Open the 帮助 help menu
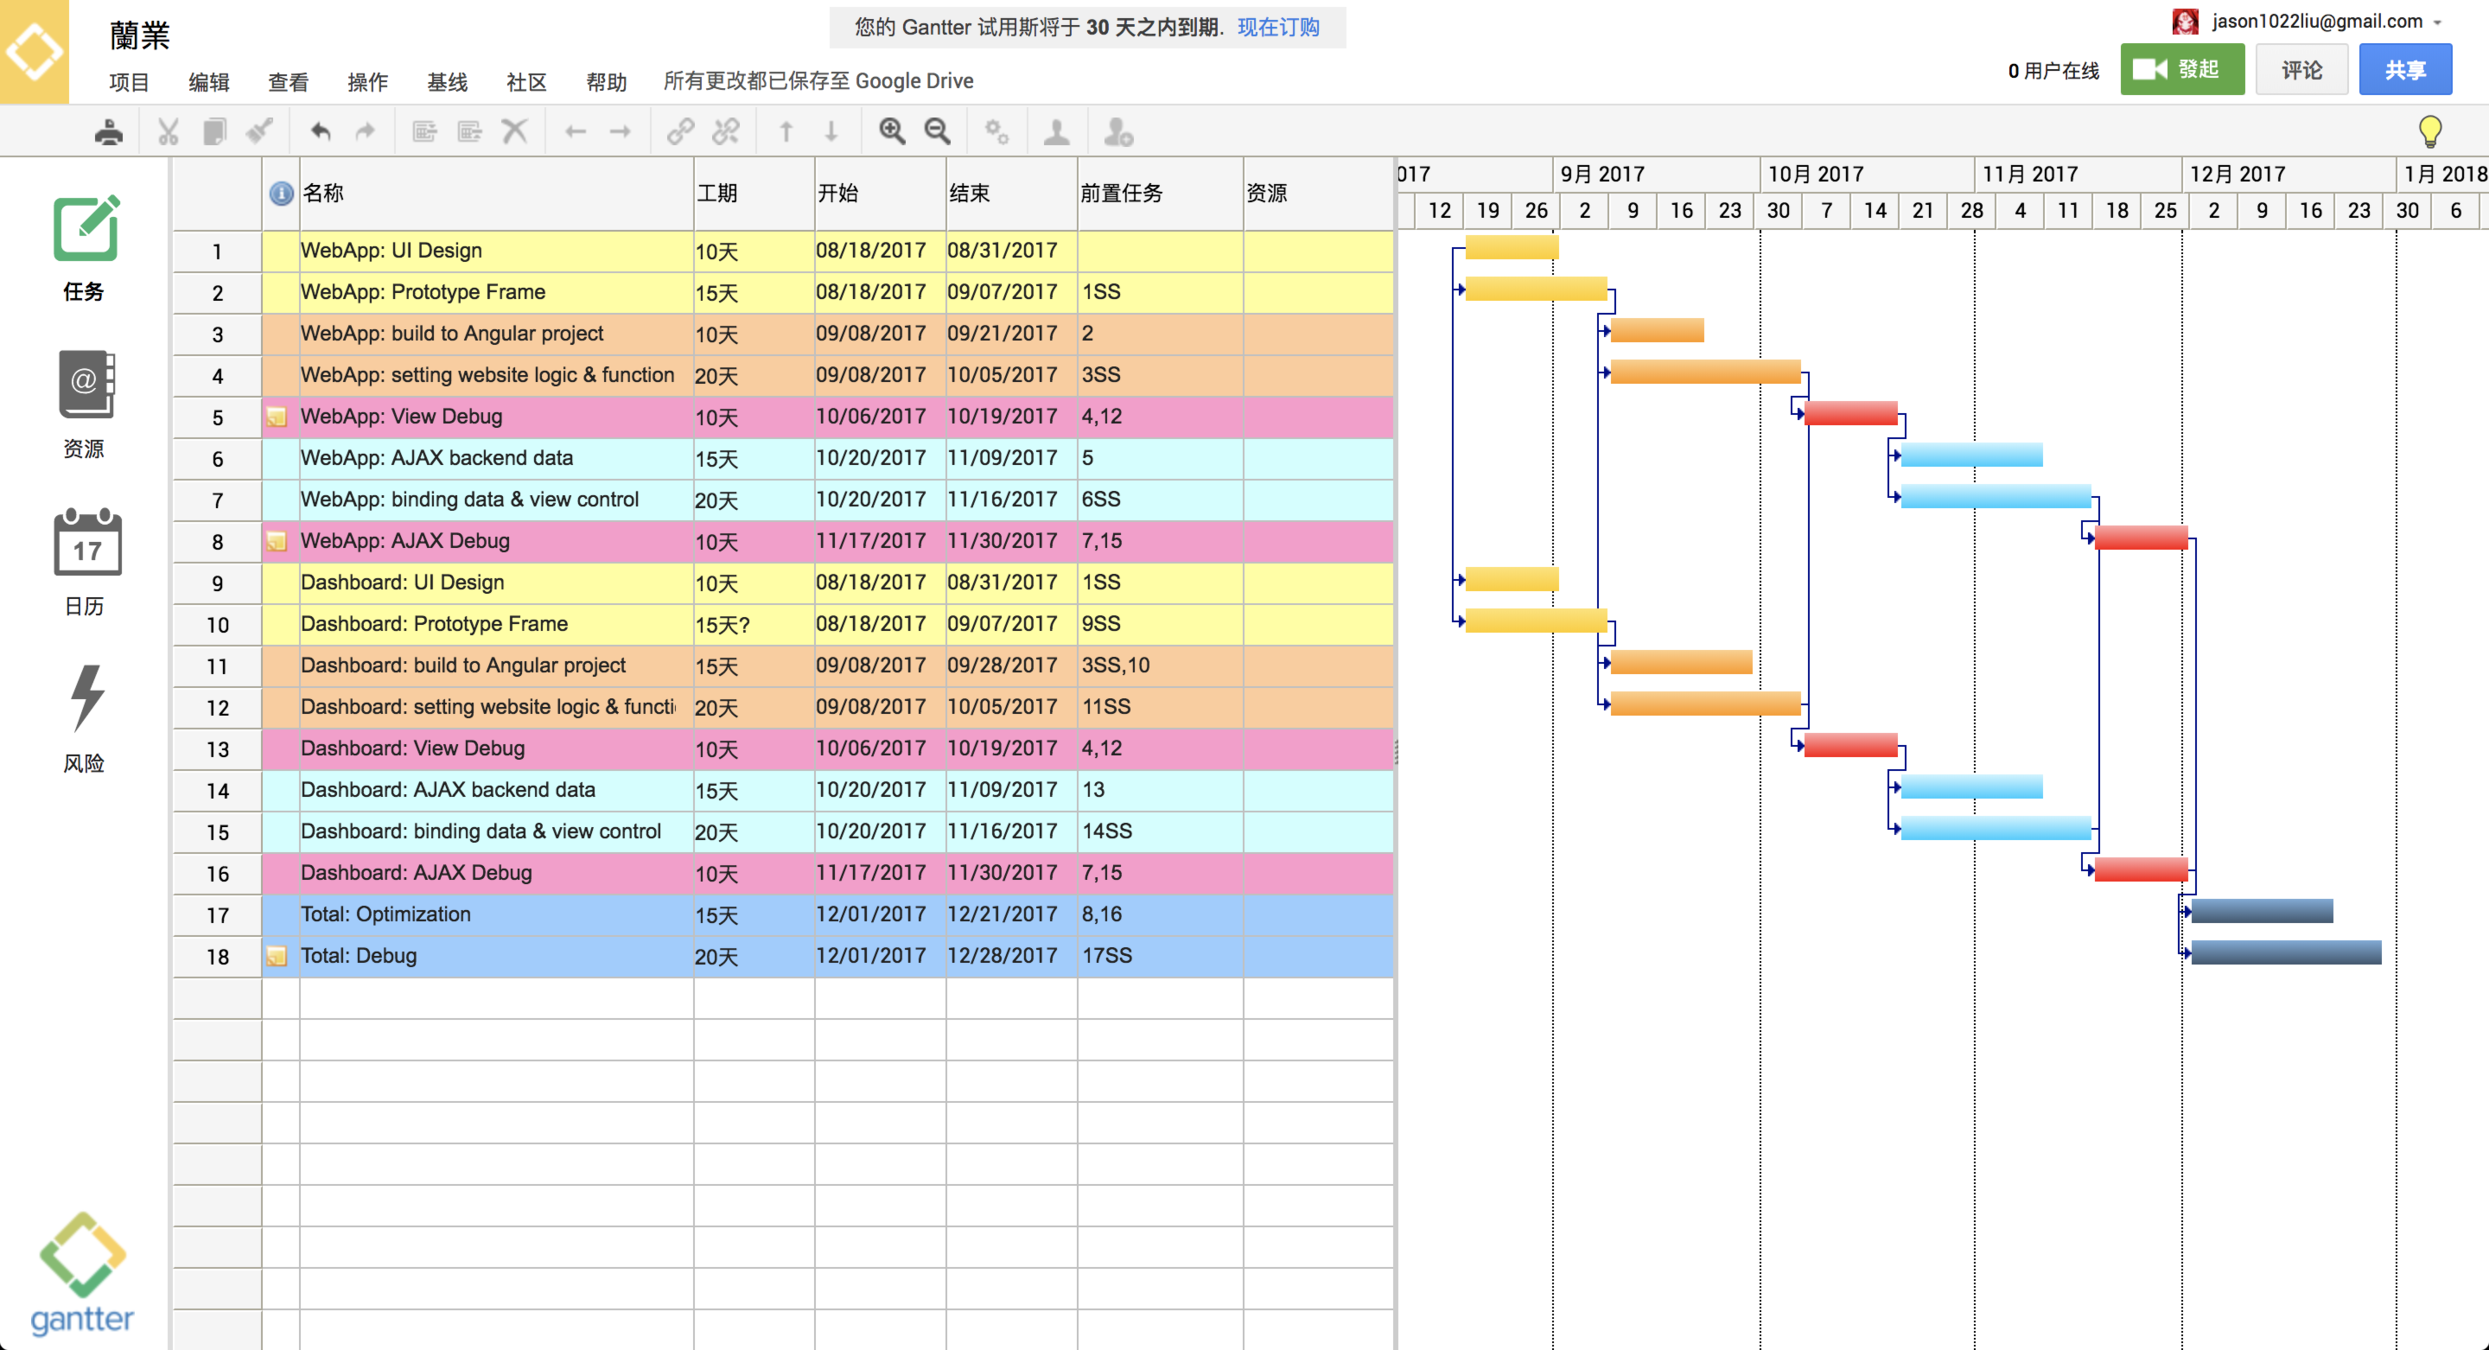The height and width of the screenshot is (1350, 2489). point(606,81)
